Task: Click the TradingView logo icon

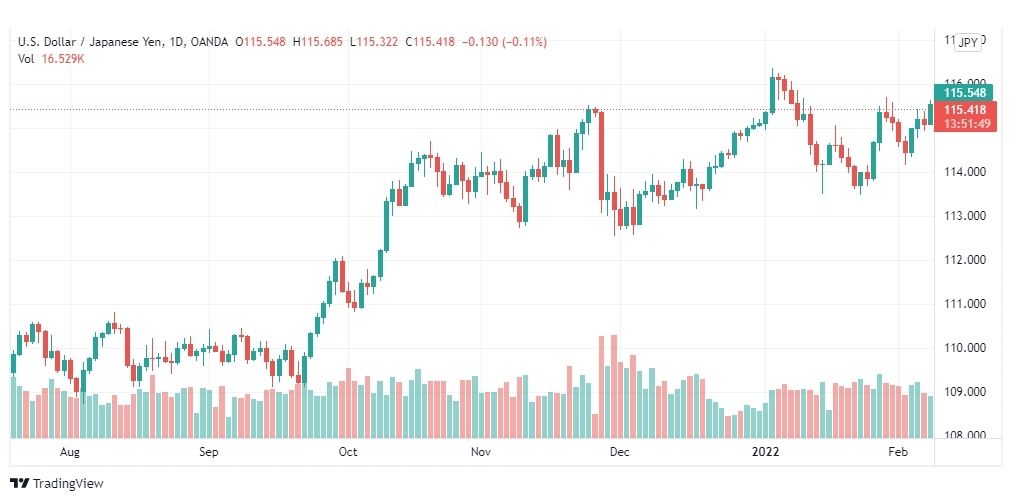Action: (20, 483)
